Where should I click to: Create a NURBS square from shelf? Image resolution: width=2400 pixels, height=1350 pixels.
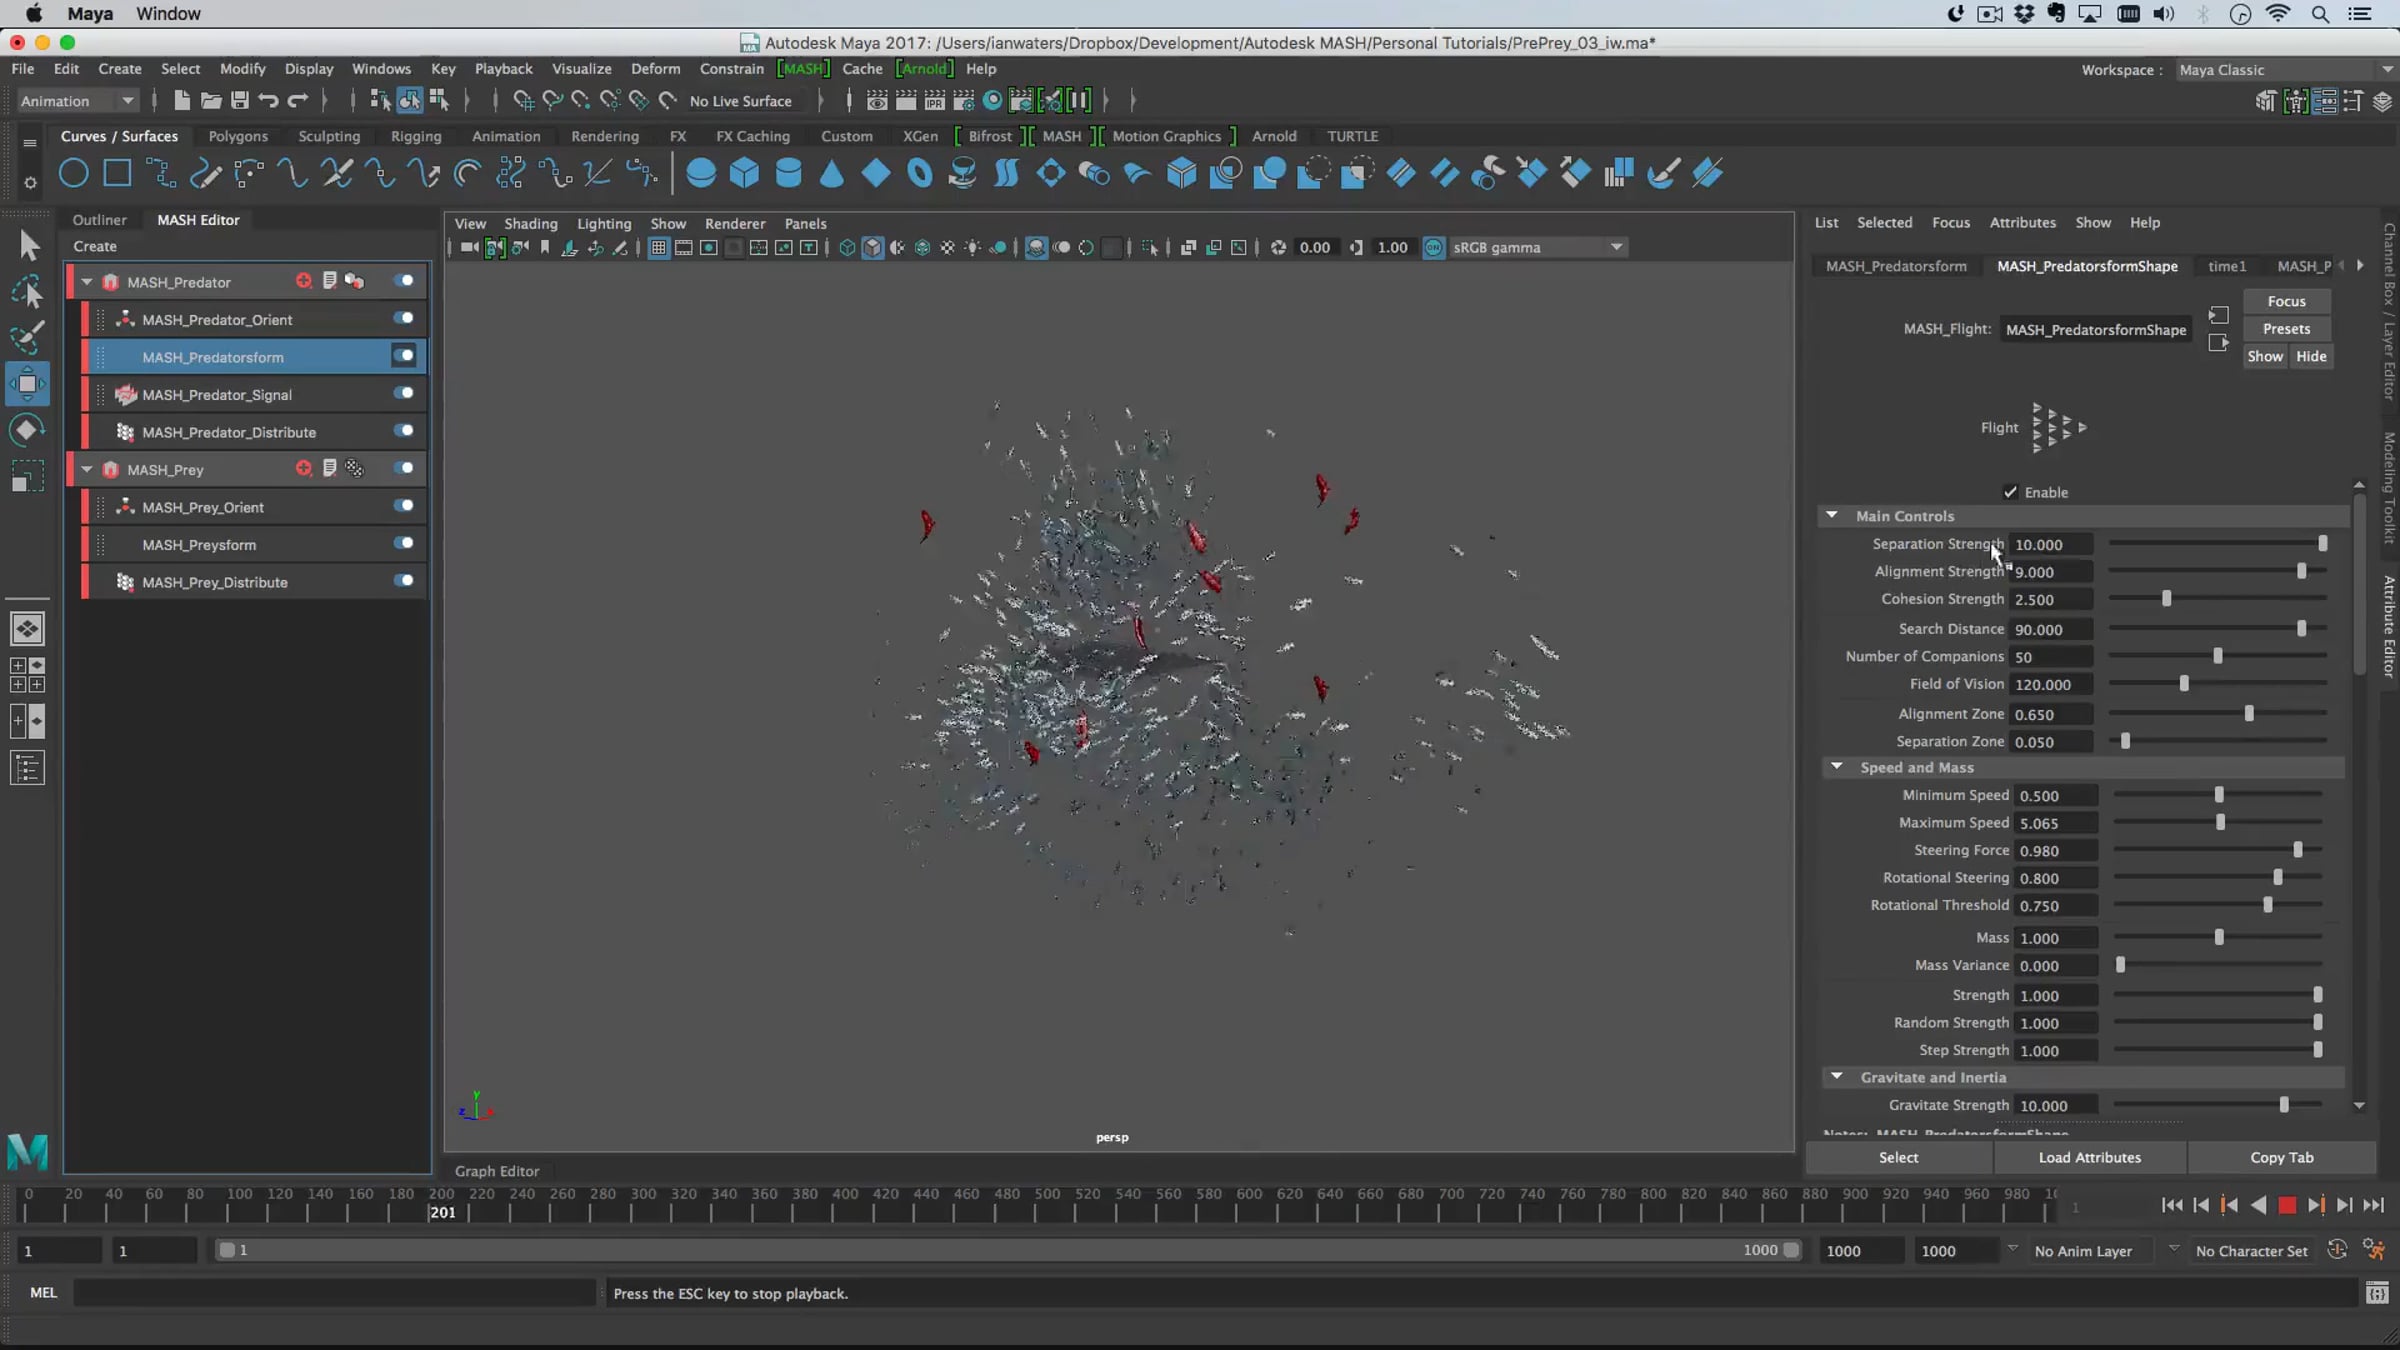117,173
